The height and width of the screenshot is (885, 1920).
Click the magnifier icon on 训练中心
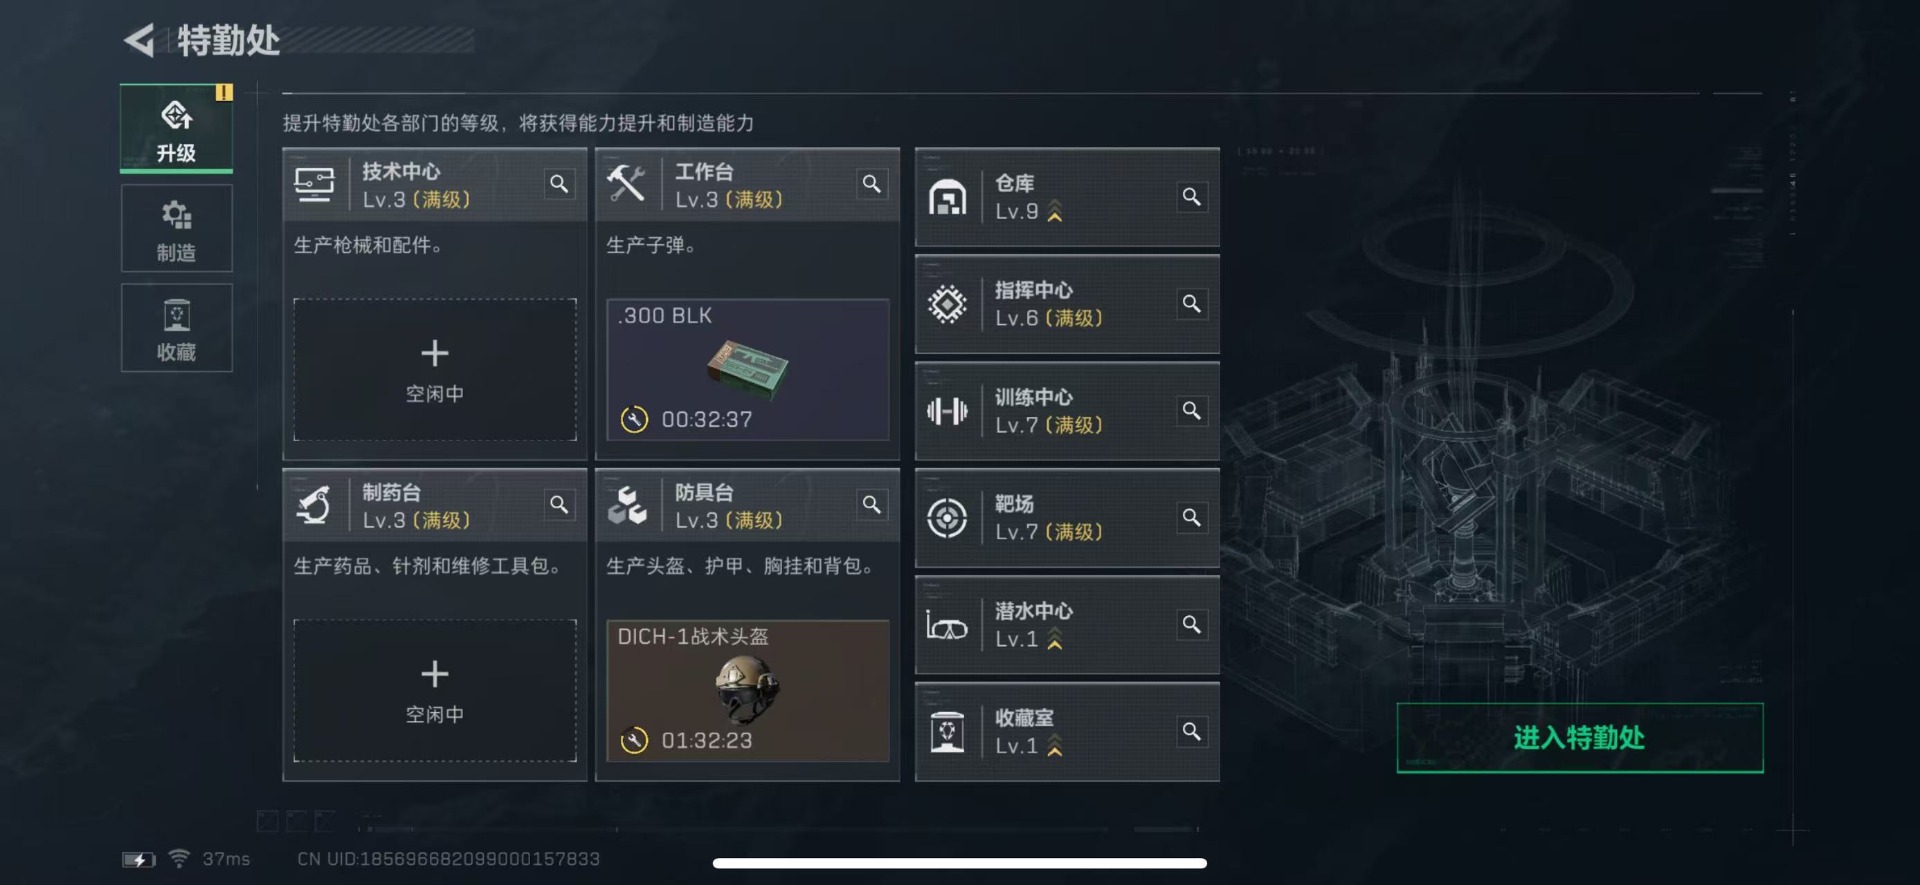click(1191, 411)
